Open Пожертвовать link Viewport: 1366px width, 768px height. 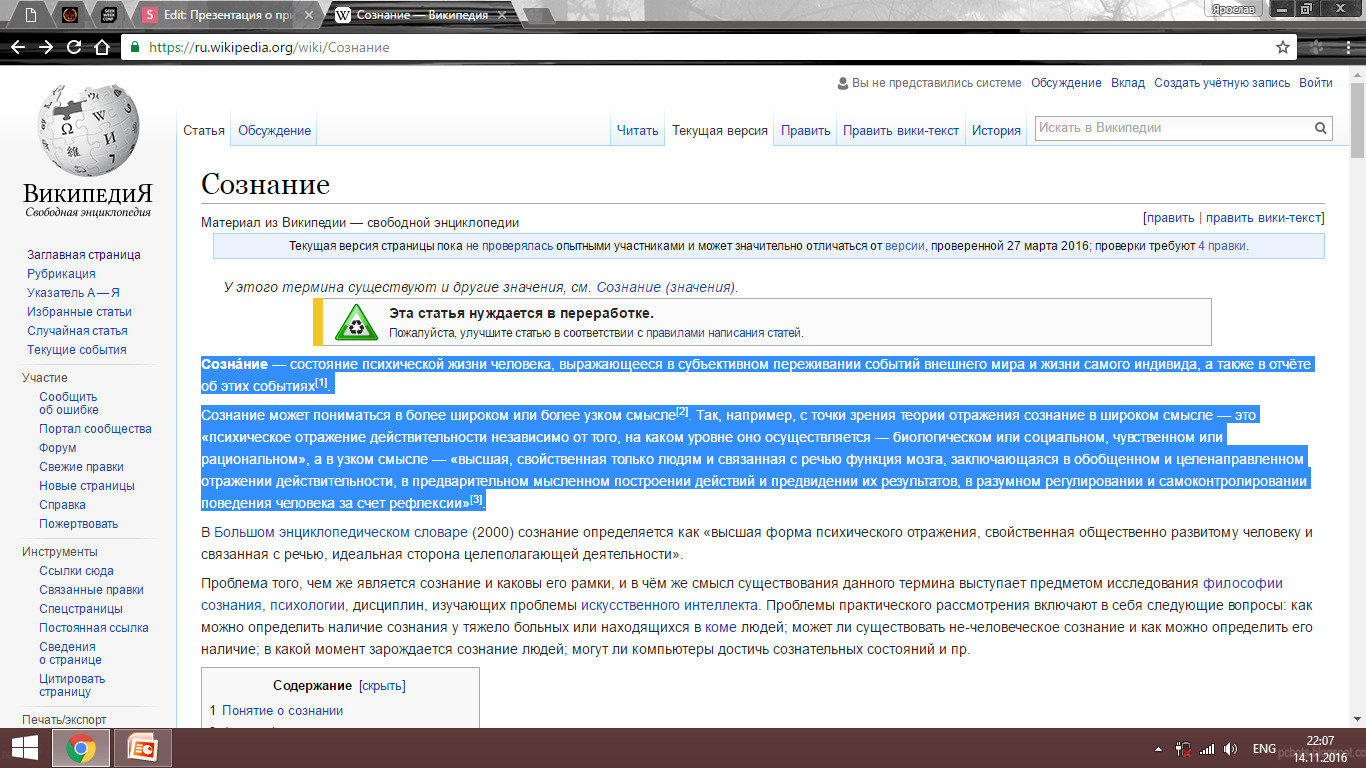pos(78,524)
